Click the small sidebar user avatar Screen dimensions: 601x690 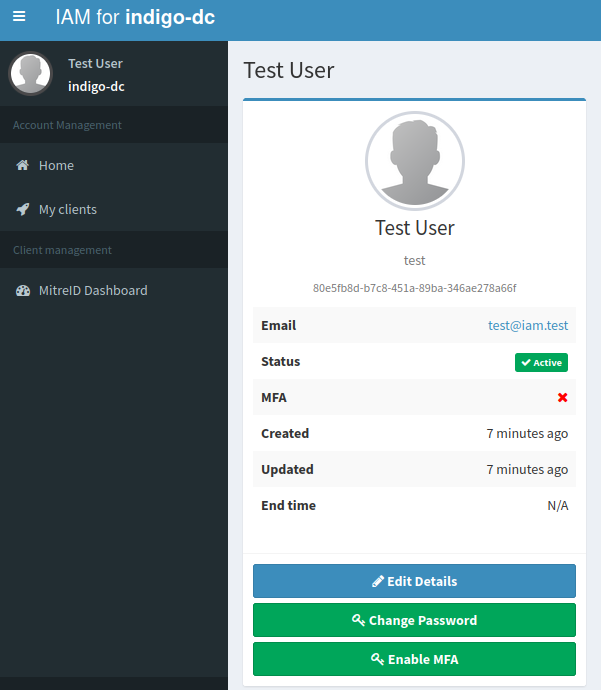click(x=30, y=74)
